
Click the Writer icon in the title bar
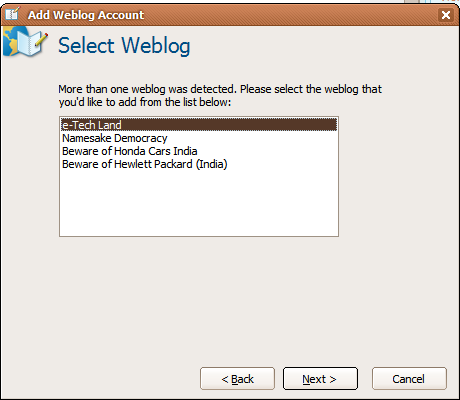tap(13, 13)
